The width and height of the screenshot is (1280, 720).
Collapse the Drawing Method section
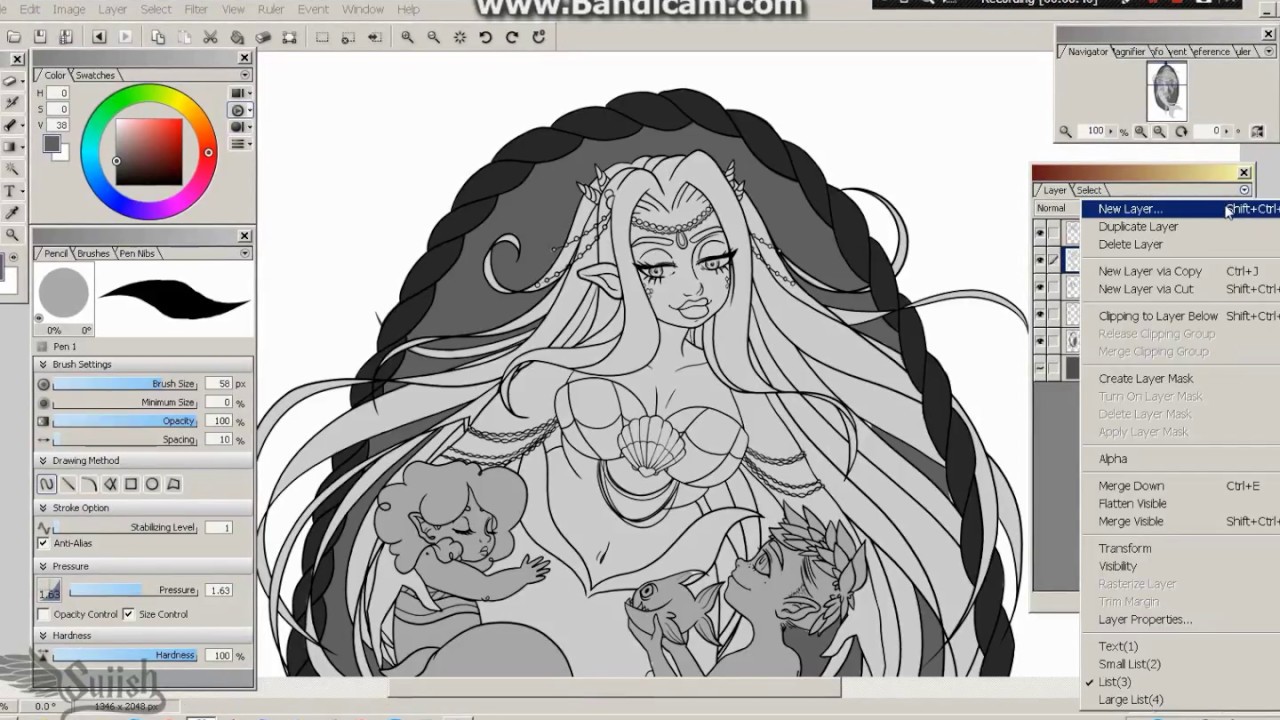pyautogui.click(x=43, y=460)
